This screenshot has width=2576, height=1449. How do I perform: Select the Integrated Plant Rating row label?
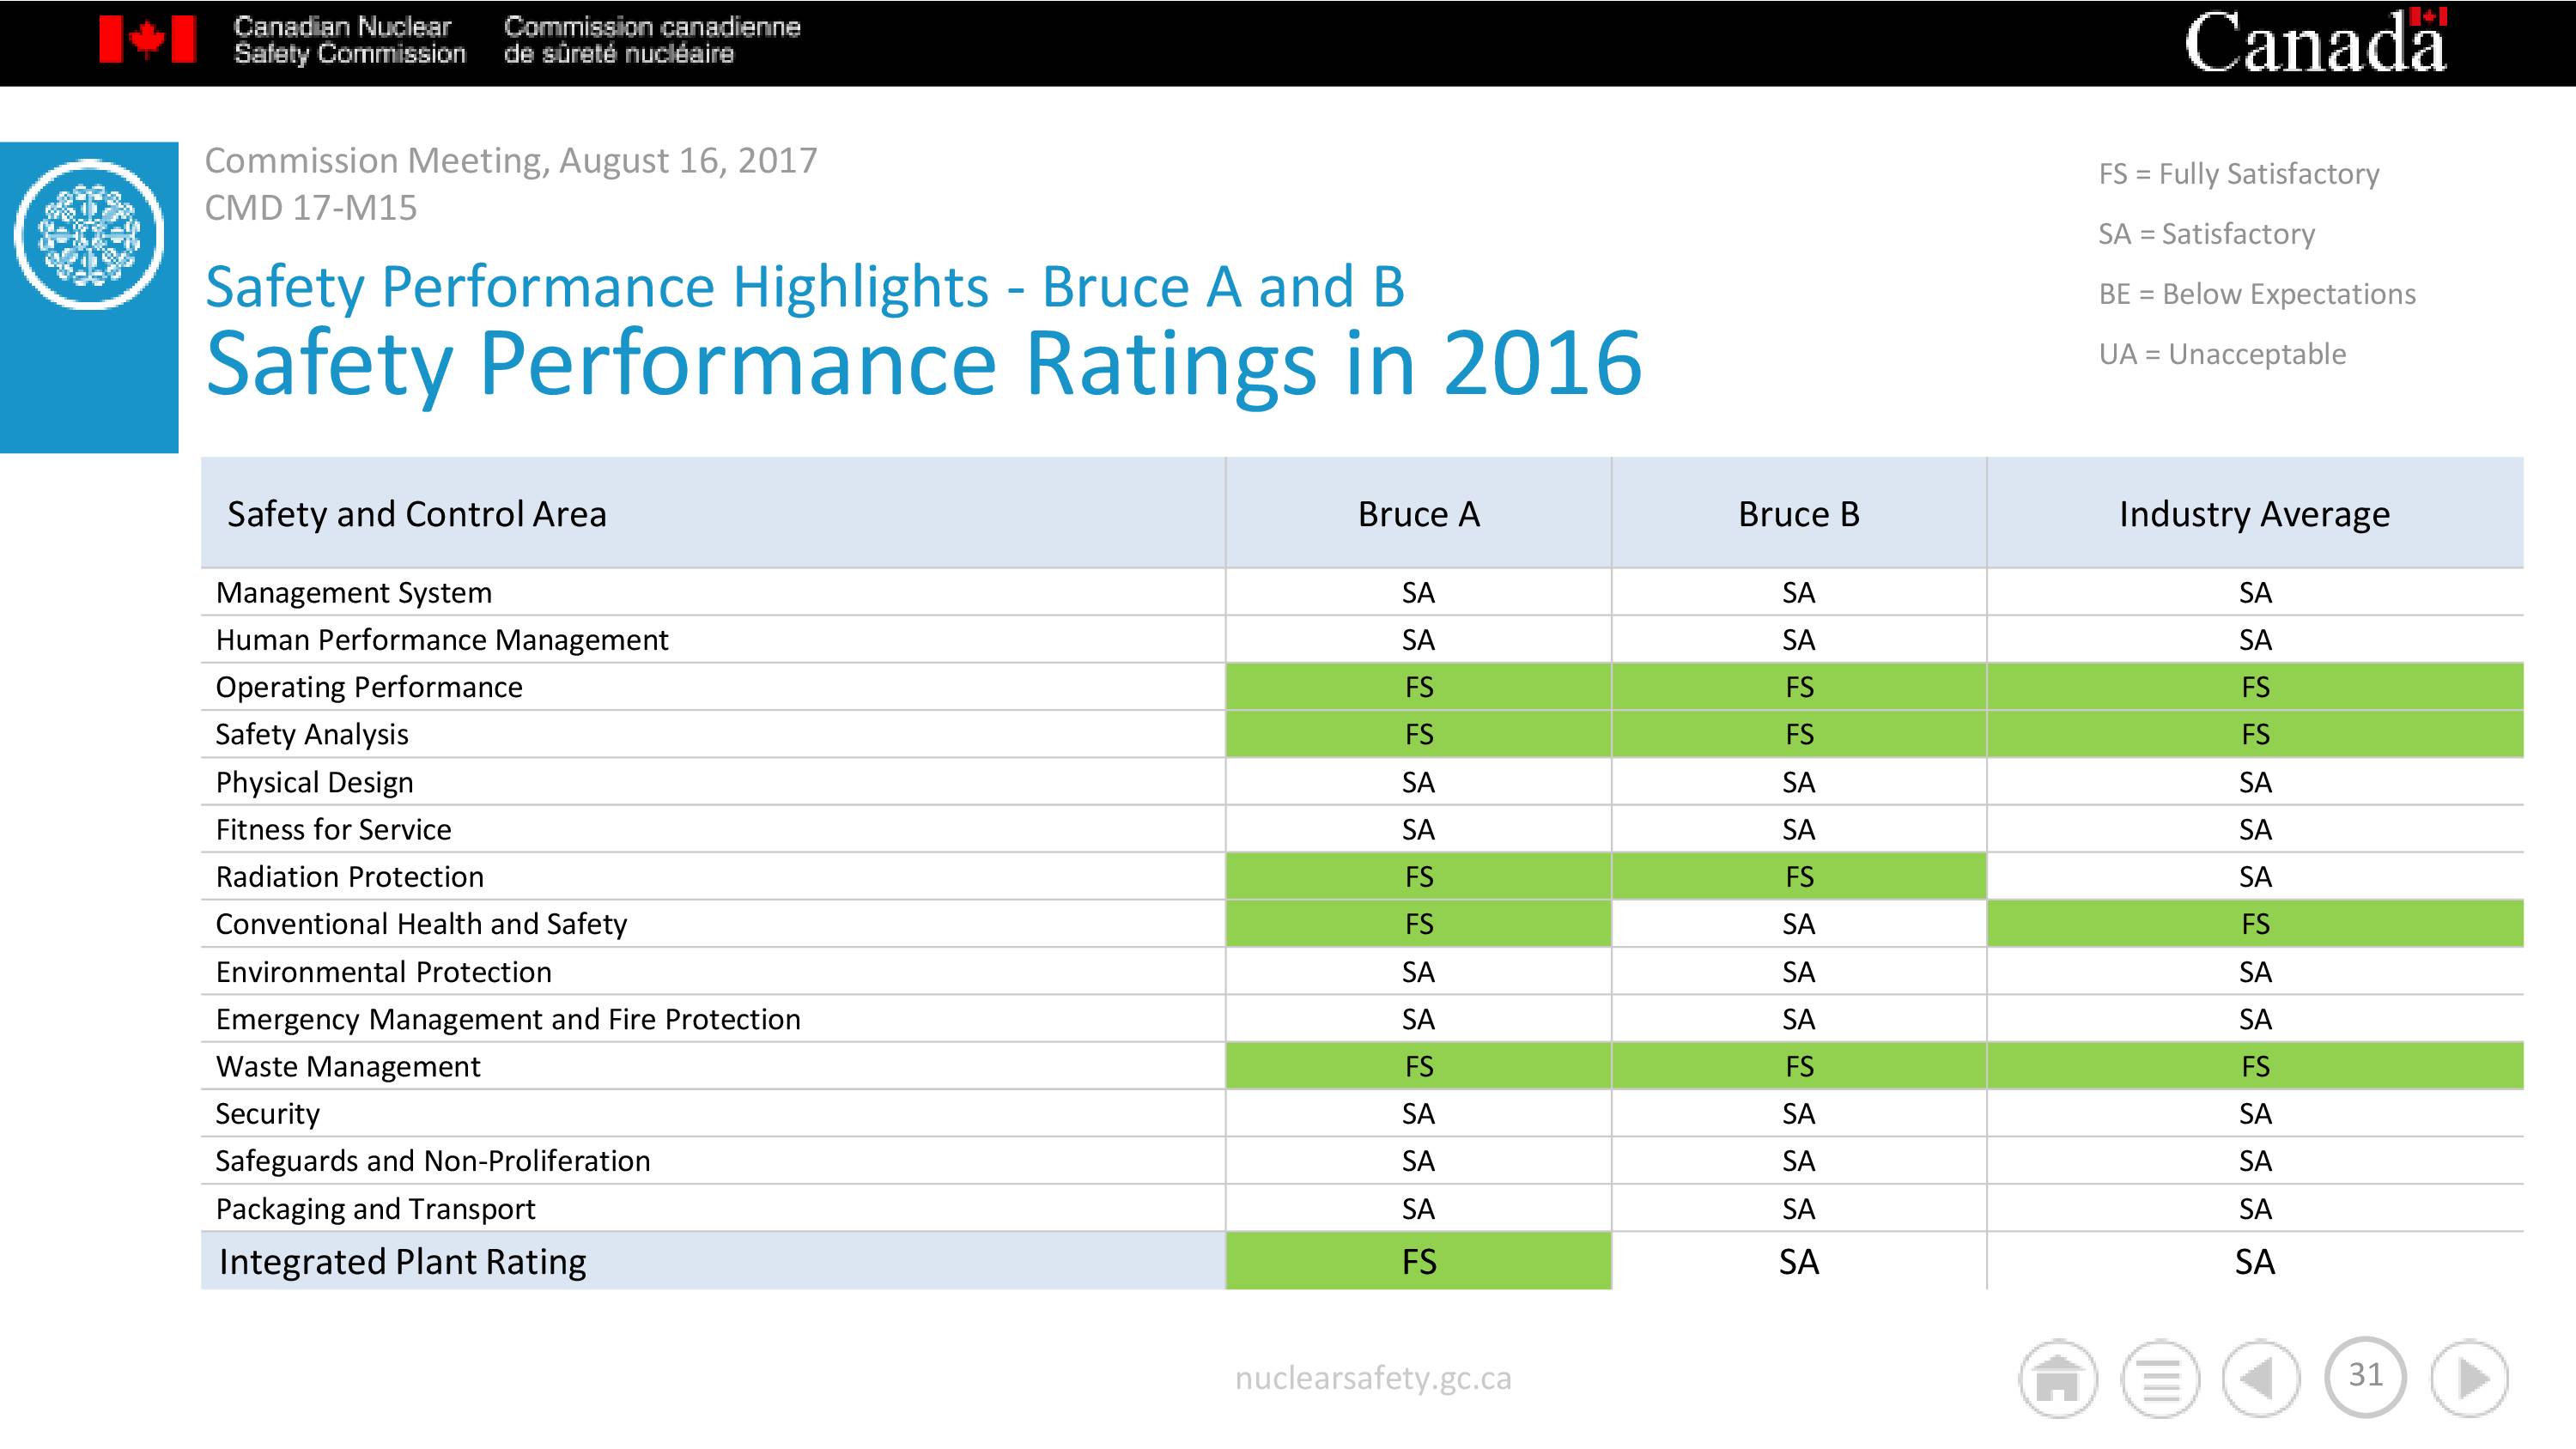tap(402, 1262)
